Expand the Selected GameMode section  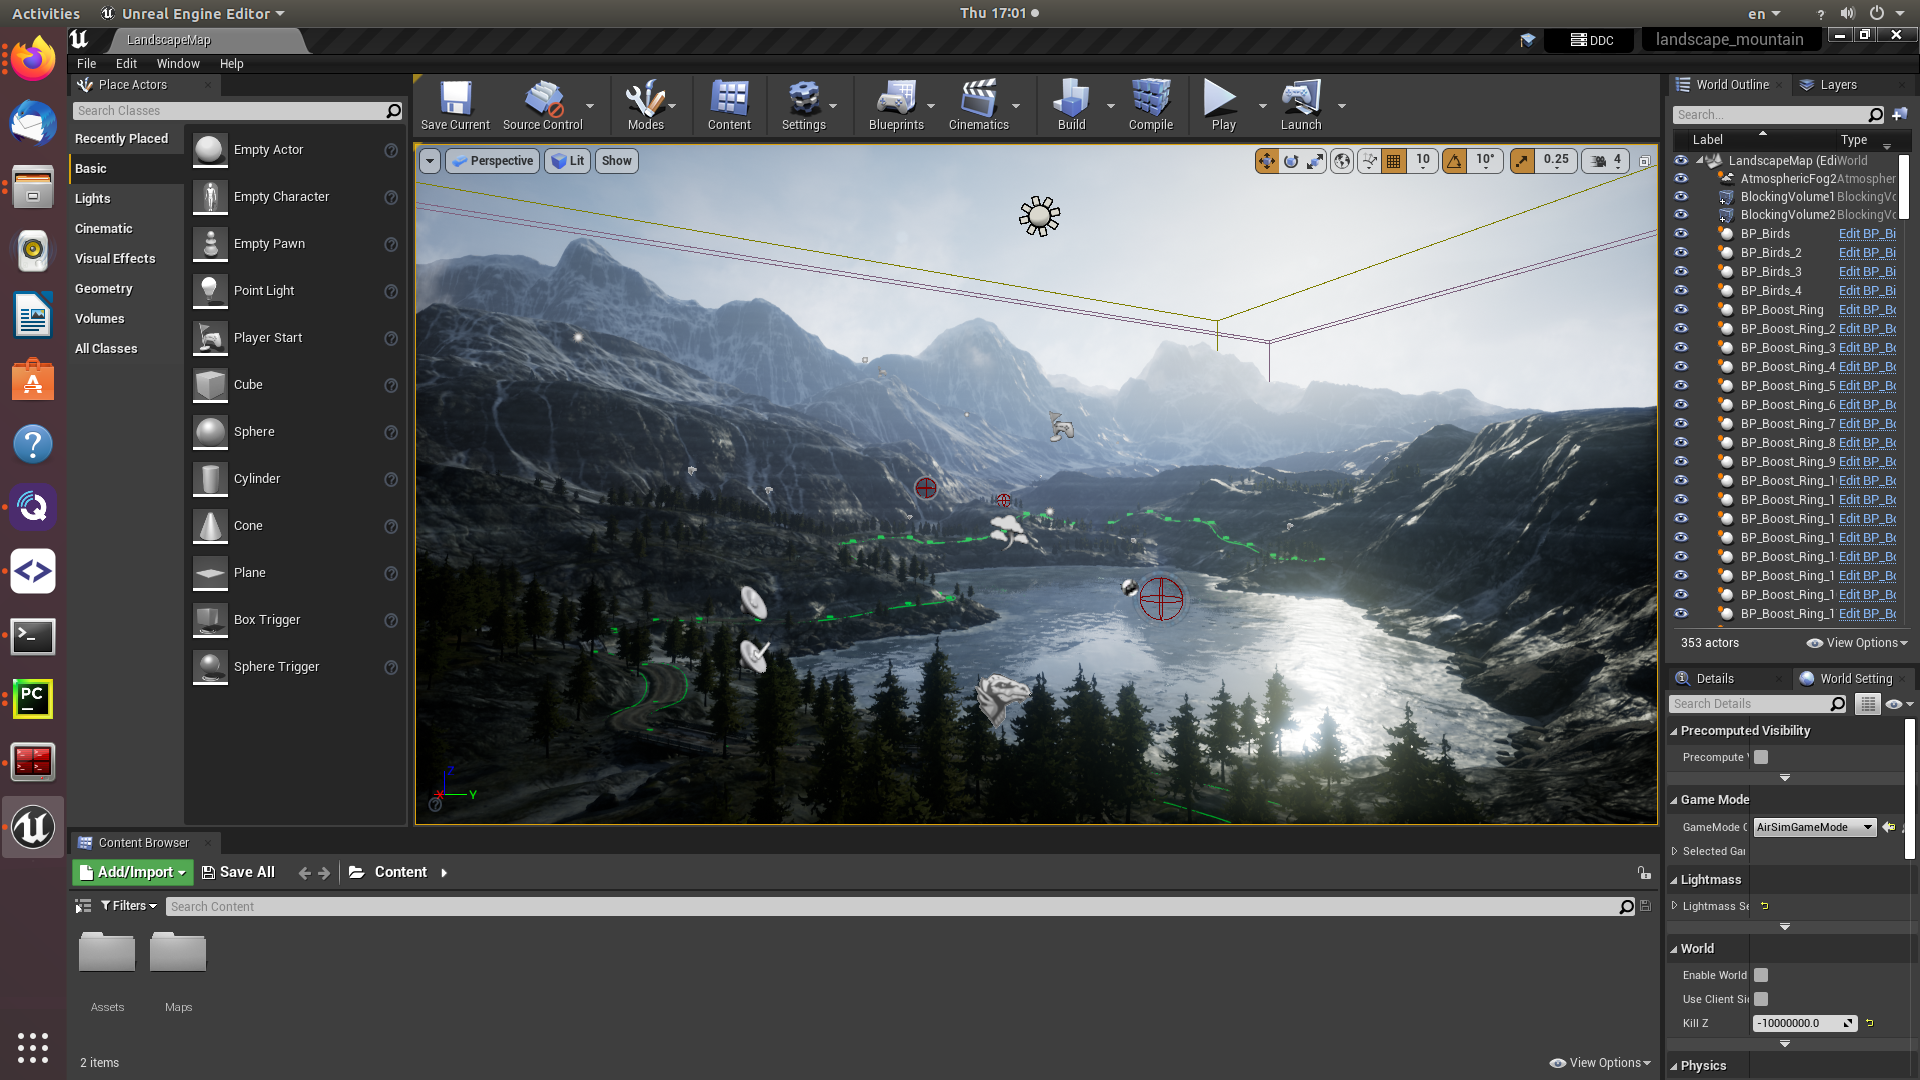click(x=1675, y=851)
